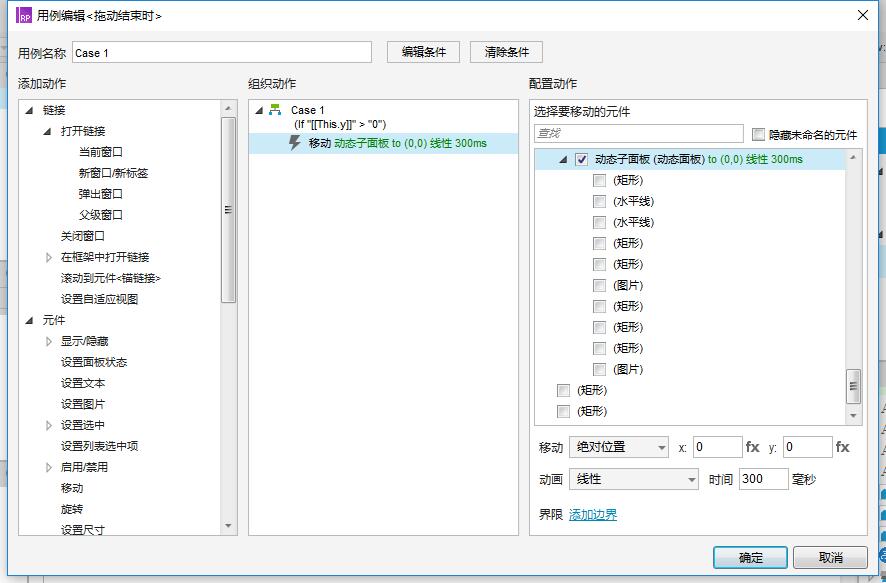Collapse the 元件 action group
Viewport: 886px width, 583px height.
[x=29, y=321]
